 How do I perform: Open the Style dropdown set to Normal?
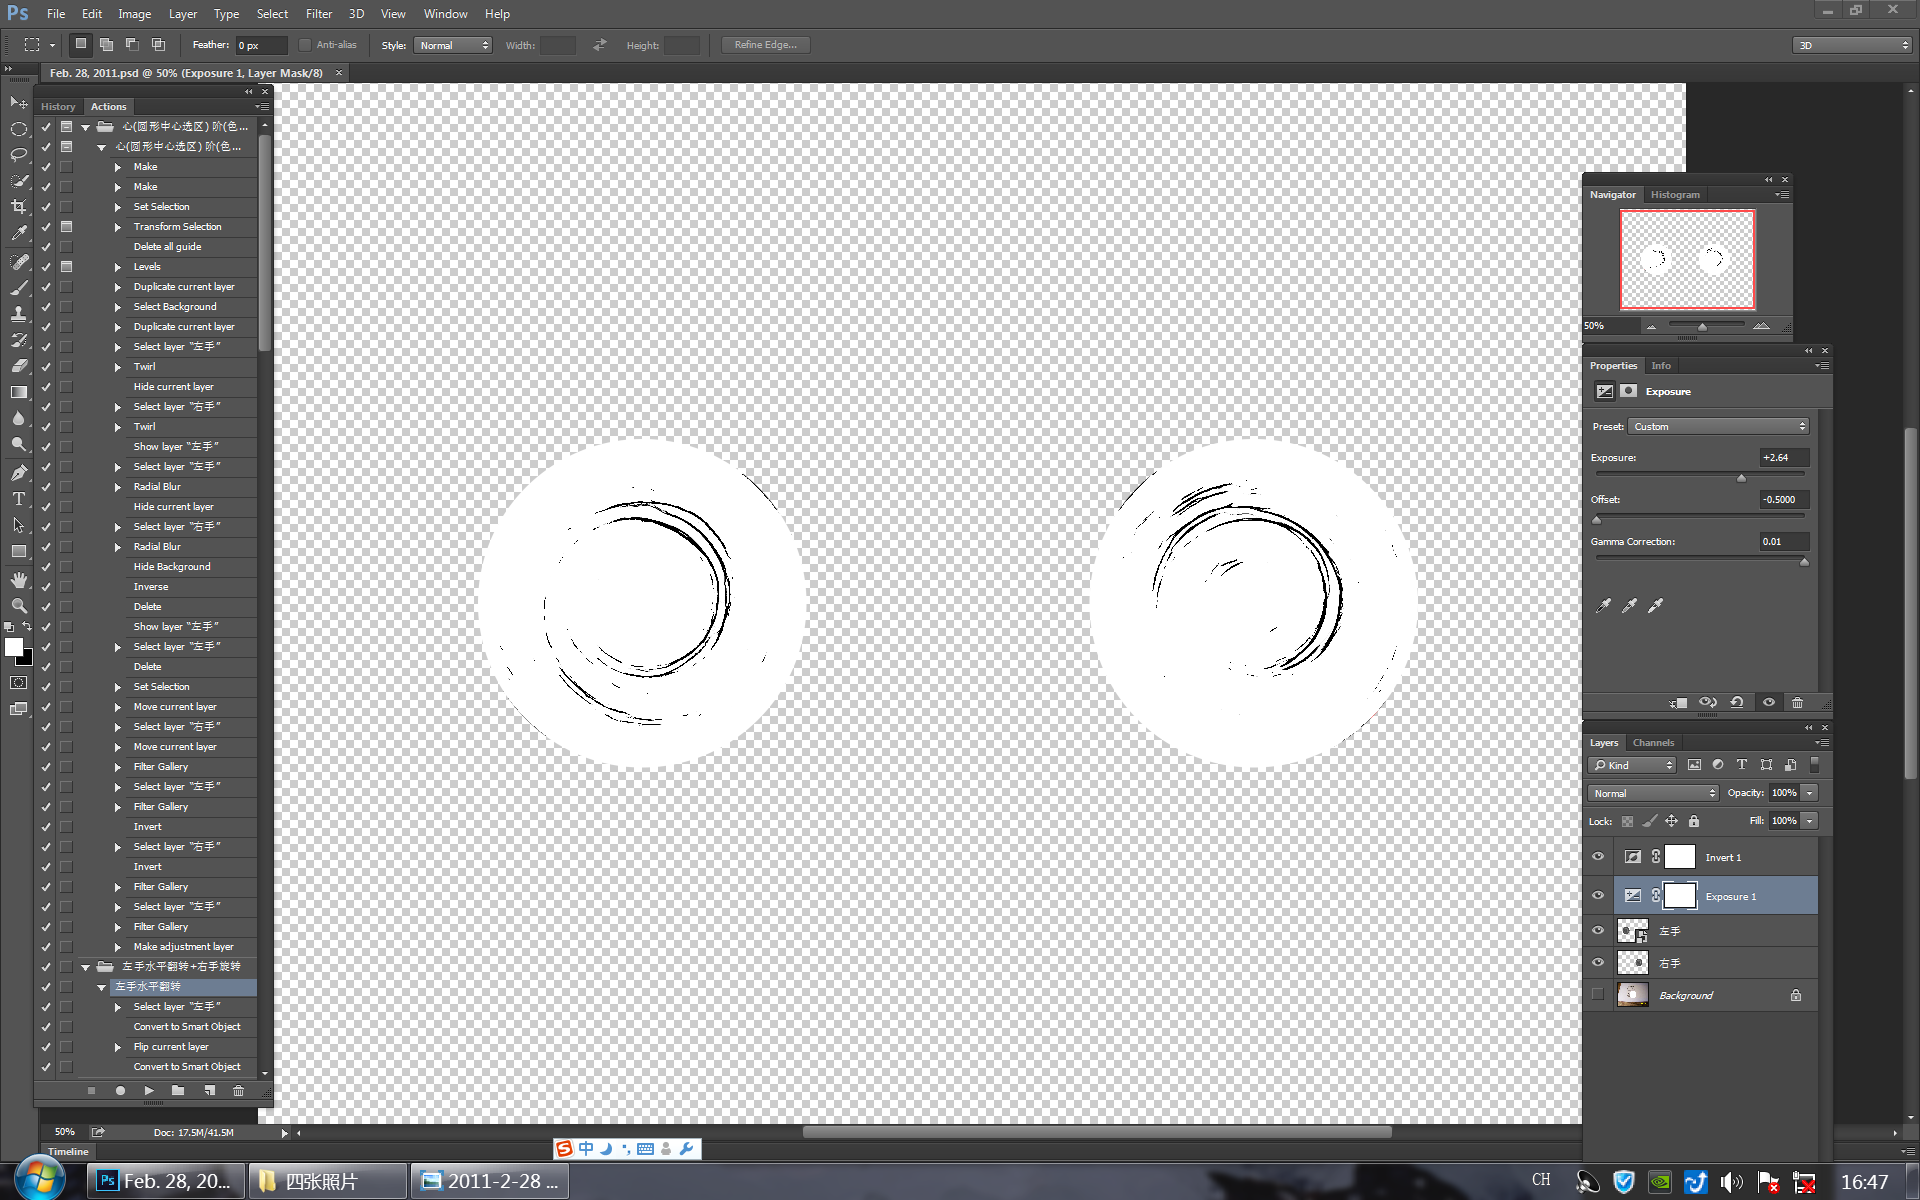click(x=454, y=45)
